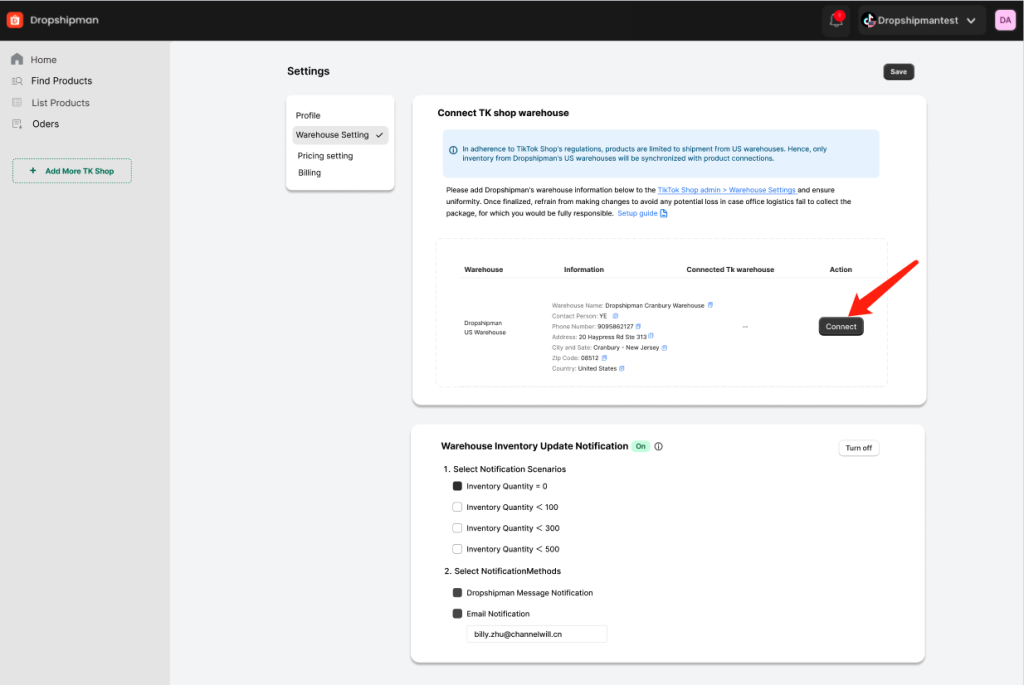Turn off warehouse inventory notification
The image size is (1024, 685).
[858, 448]
